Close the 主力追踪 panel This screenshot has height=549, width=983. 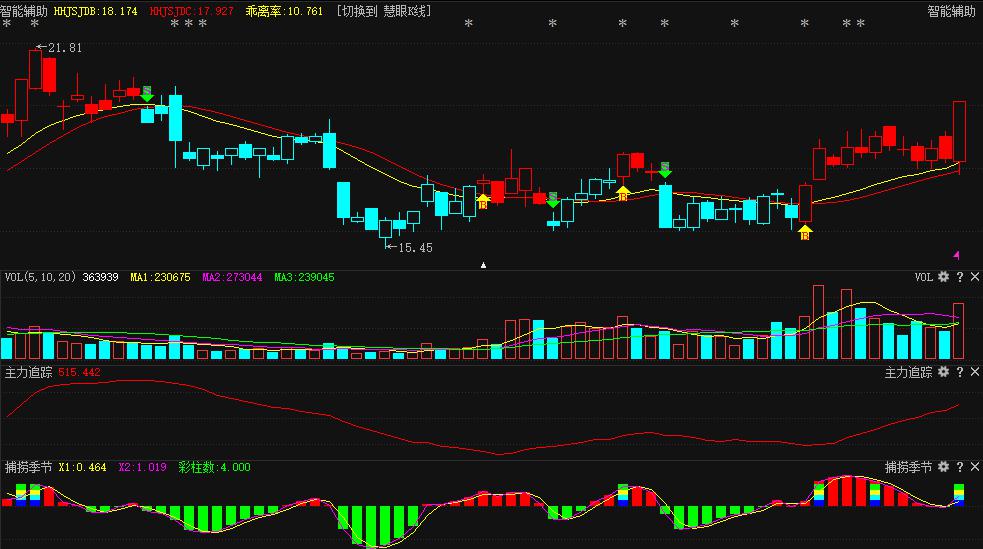pyautogui.click(x=975, y=372)
